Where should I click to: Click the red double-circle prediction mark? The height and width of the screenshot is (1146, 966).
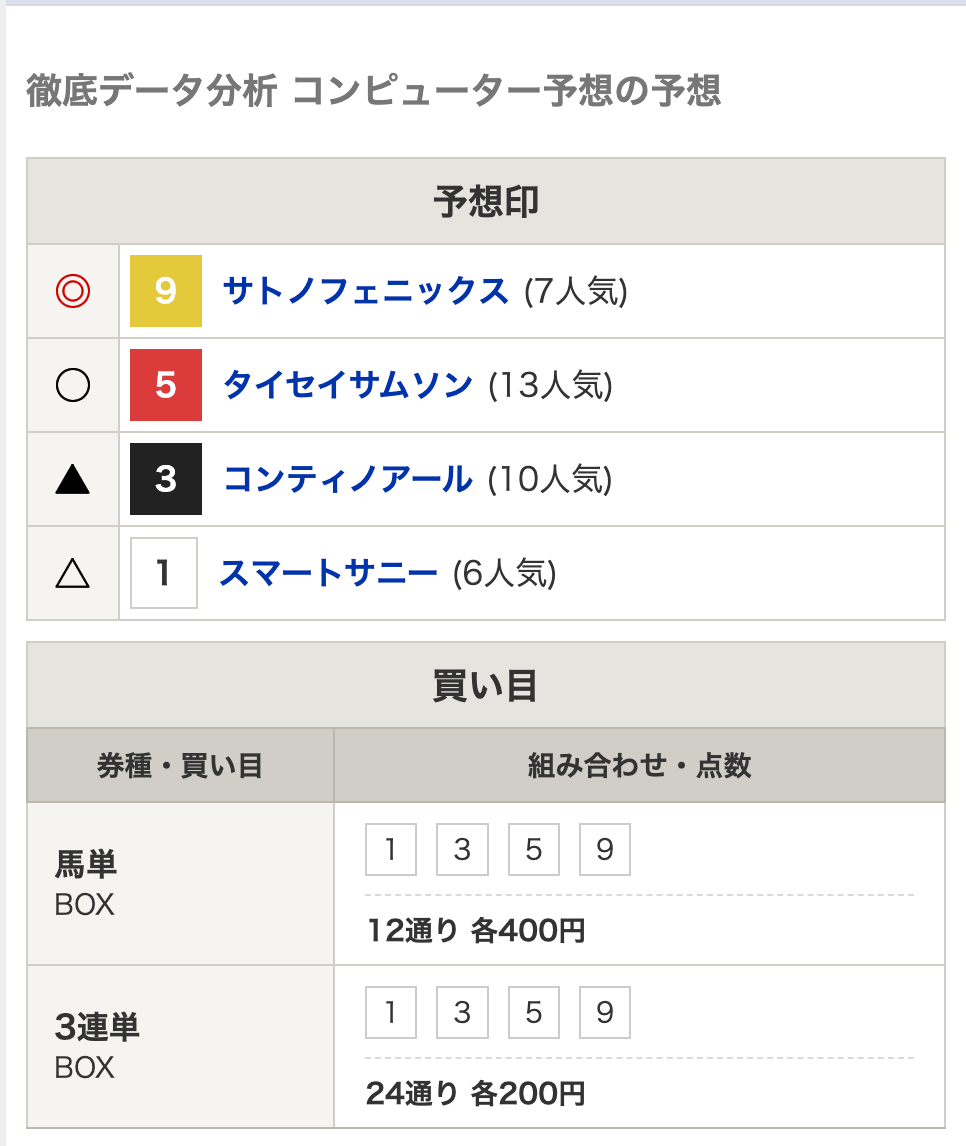73,291
